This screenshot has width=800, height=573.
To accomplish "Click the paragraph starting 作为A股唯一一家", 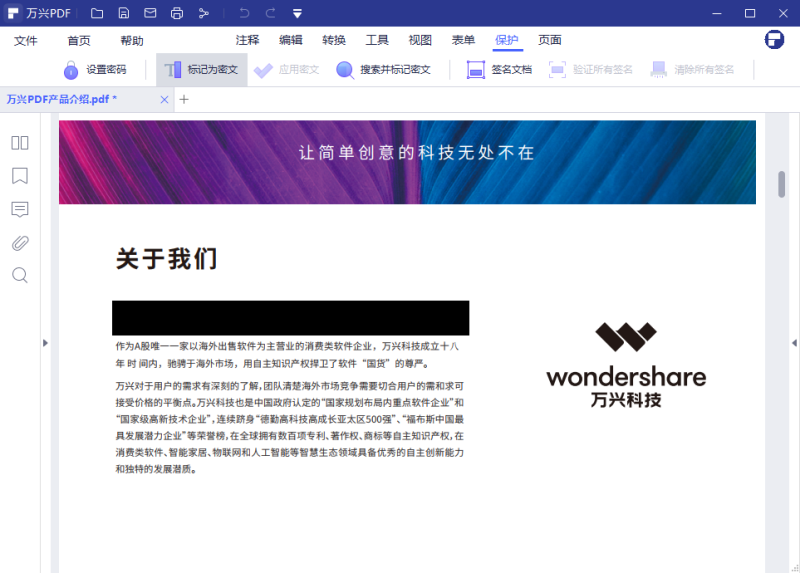I will 287,355.
